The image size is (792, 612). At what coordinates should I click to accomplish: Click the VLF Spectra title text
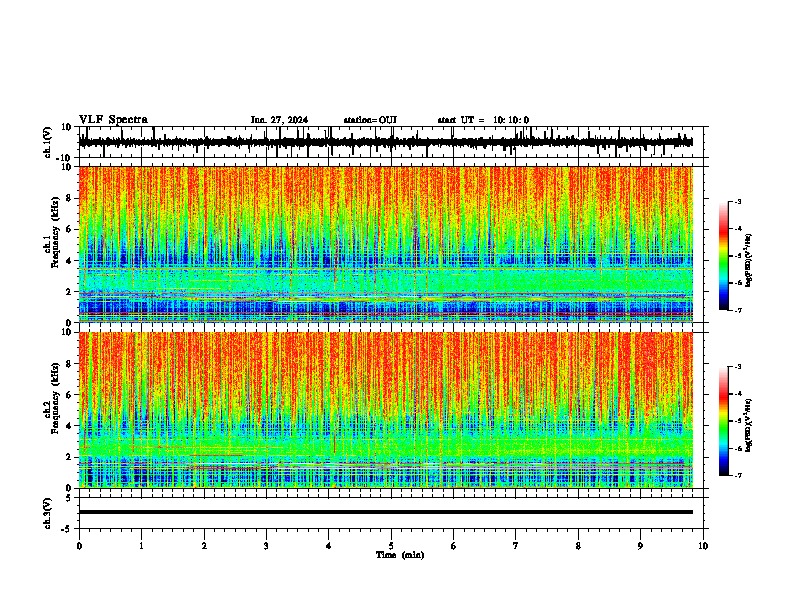113,120
